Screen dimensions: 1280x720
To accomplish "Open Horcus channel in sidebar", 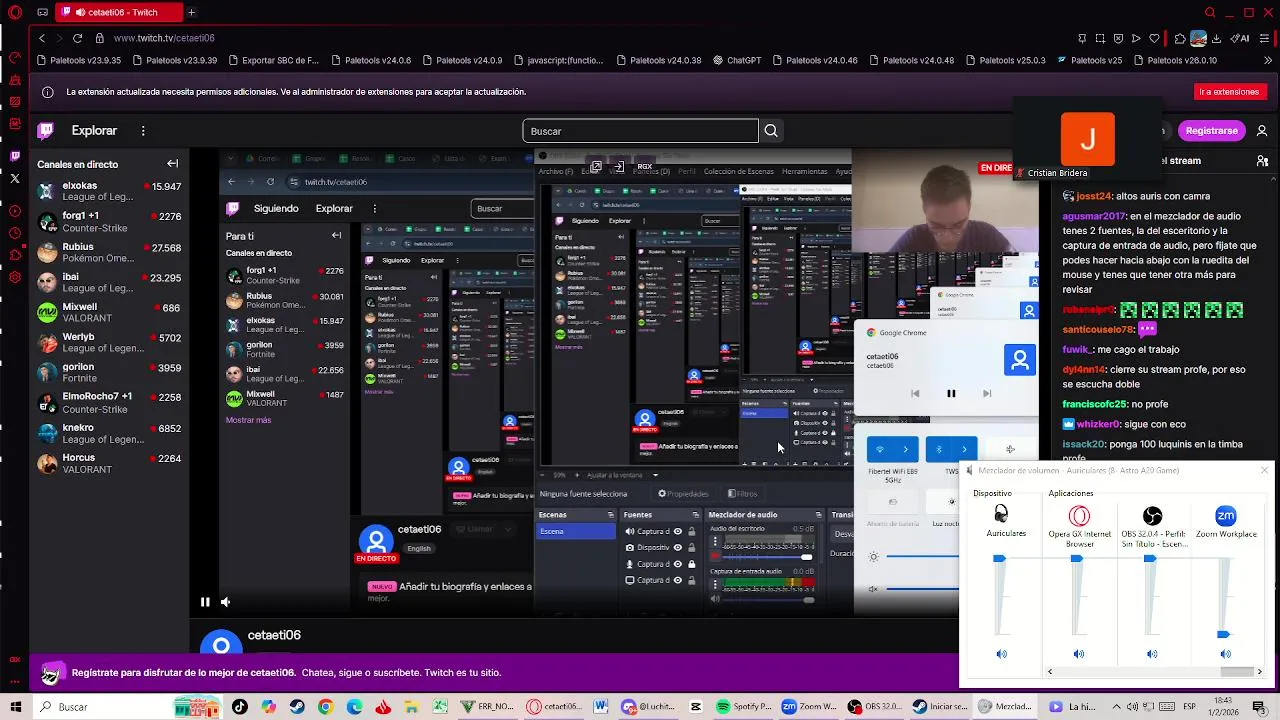I will coord(109,464).
